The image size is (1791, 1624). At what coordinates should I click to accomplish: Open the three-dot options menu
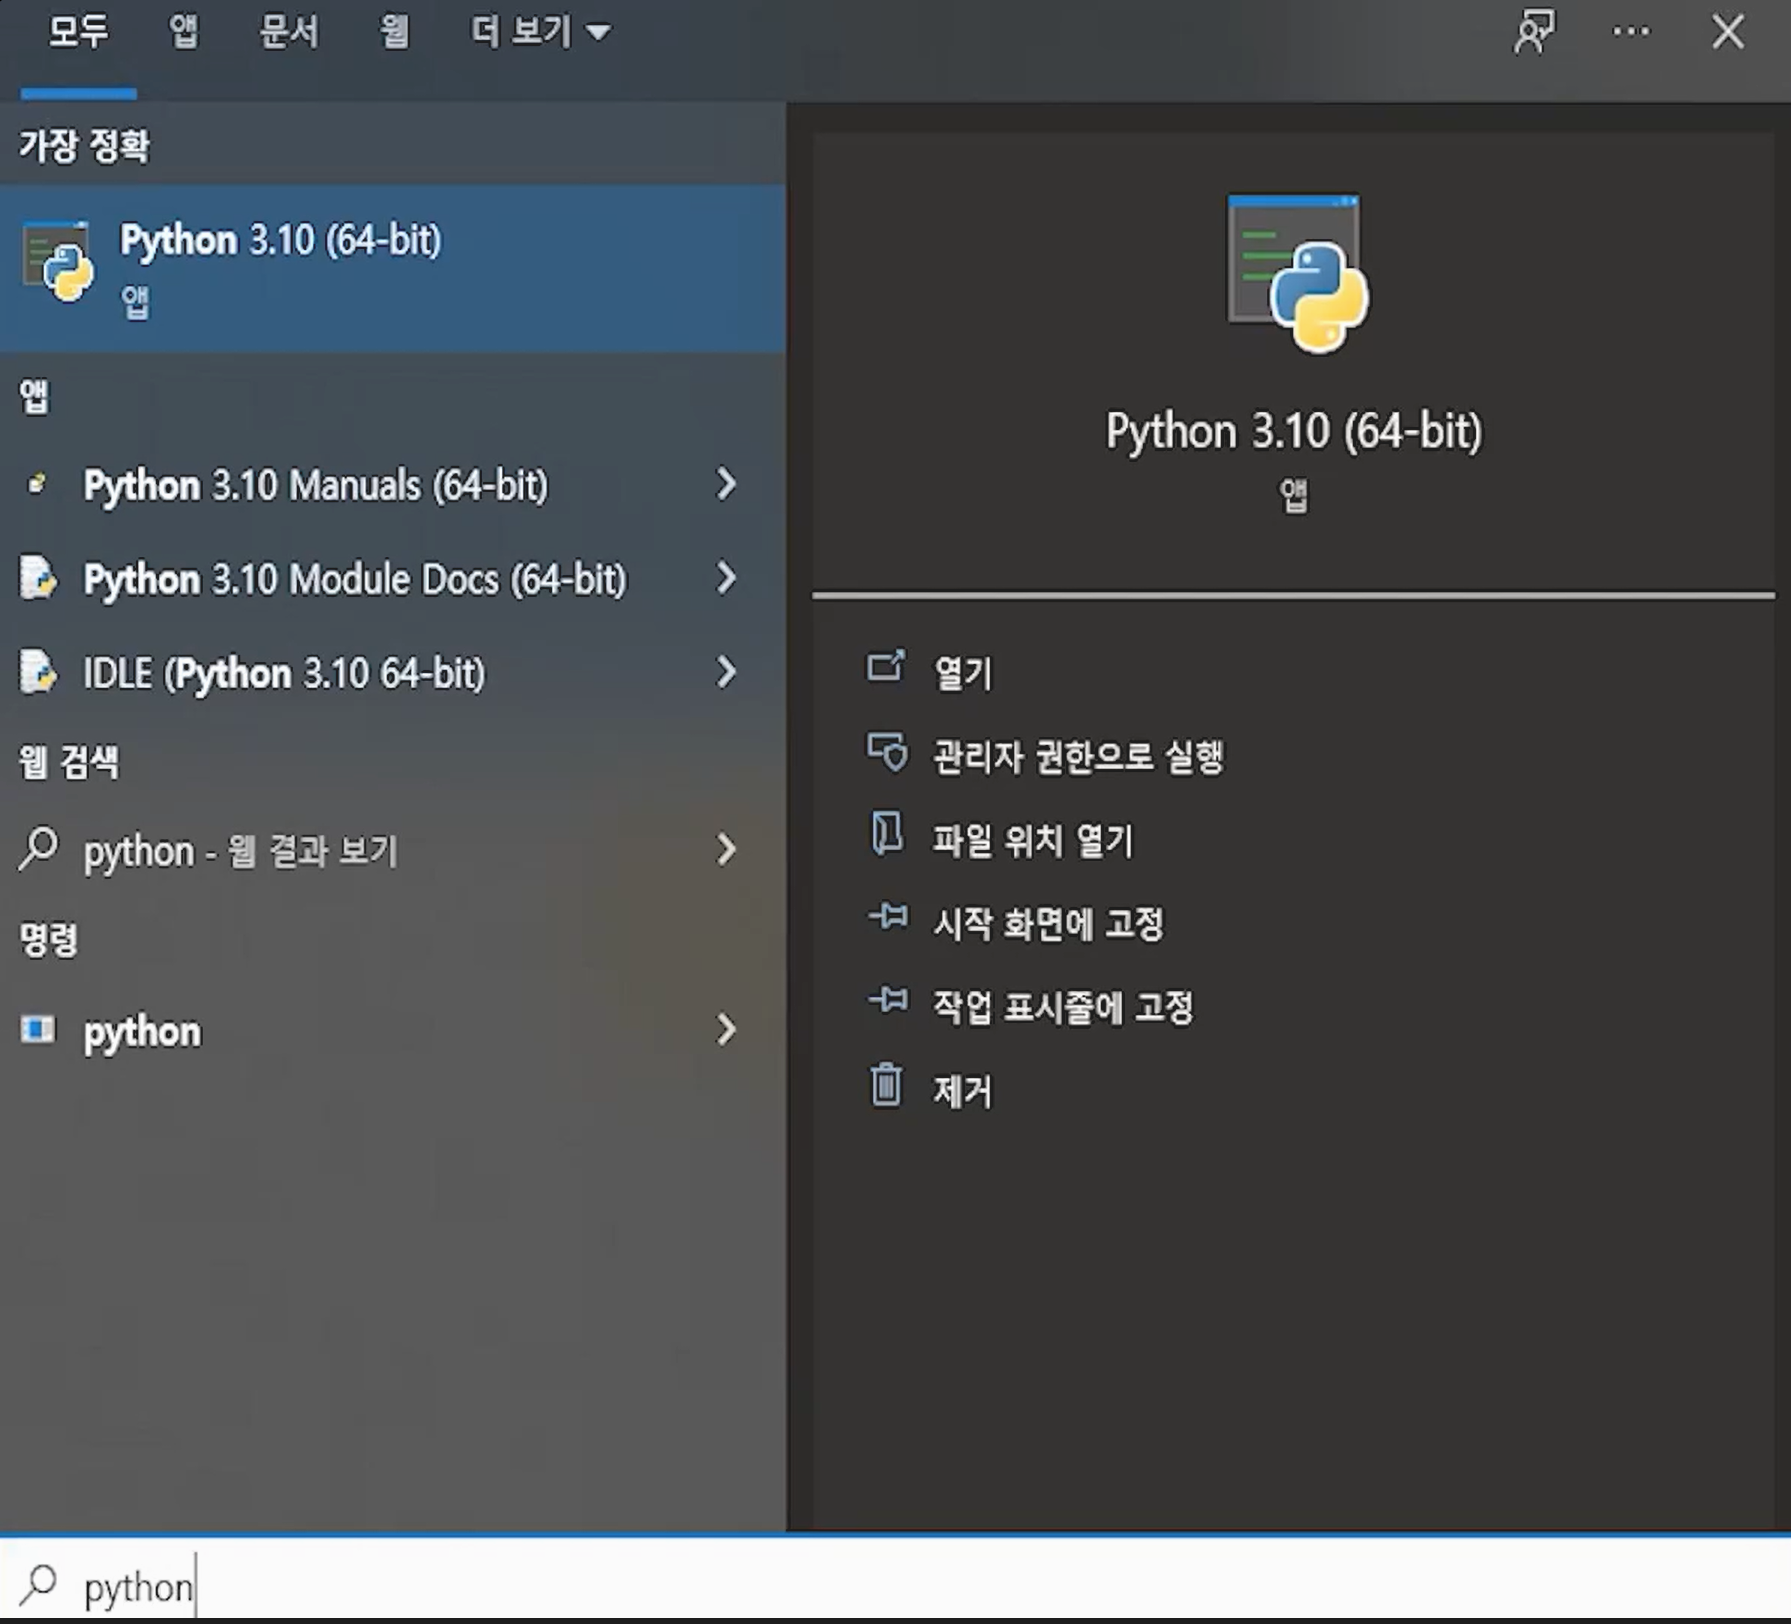1631,32
